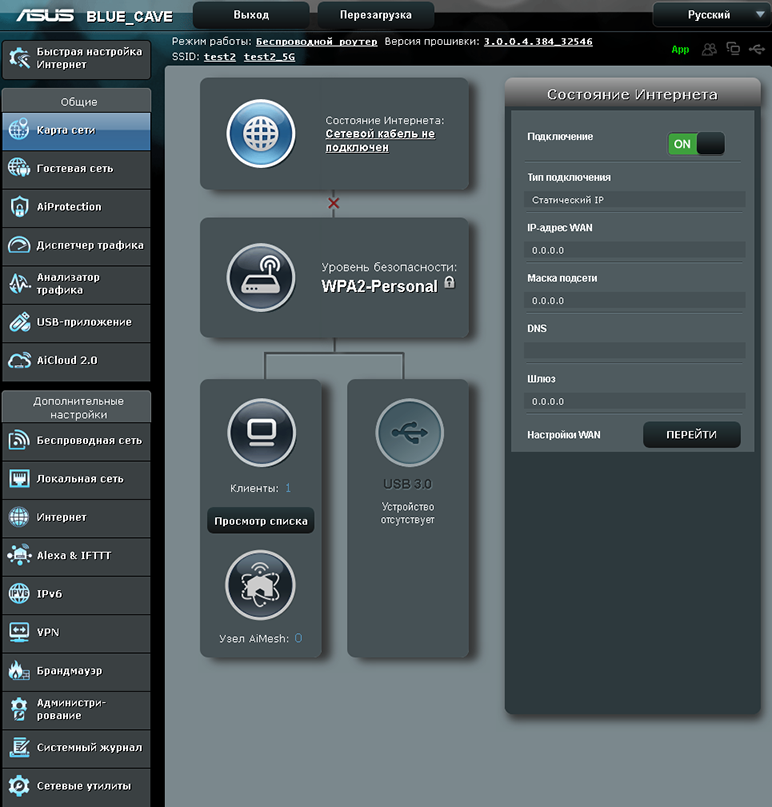772x807 pixels.
Task: Click the Интернет globe sidebar icon
Action: [x=19, y=517]
